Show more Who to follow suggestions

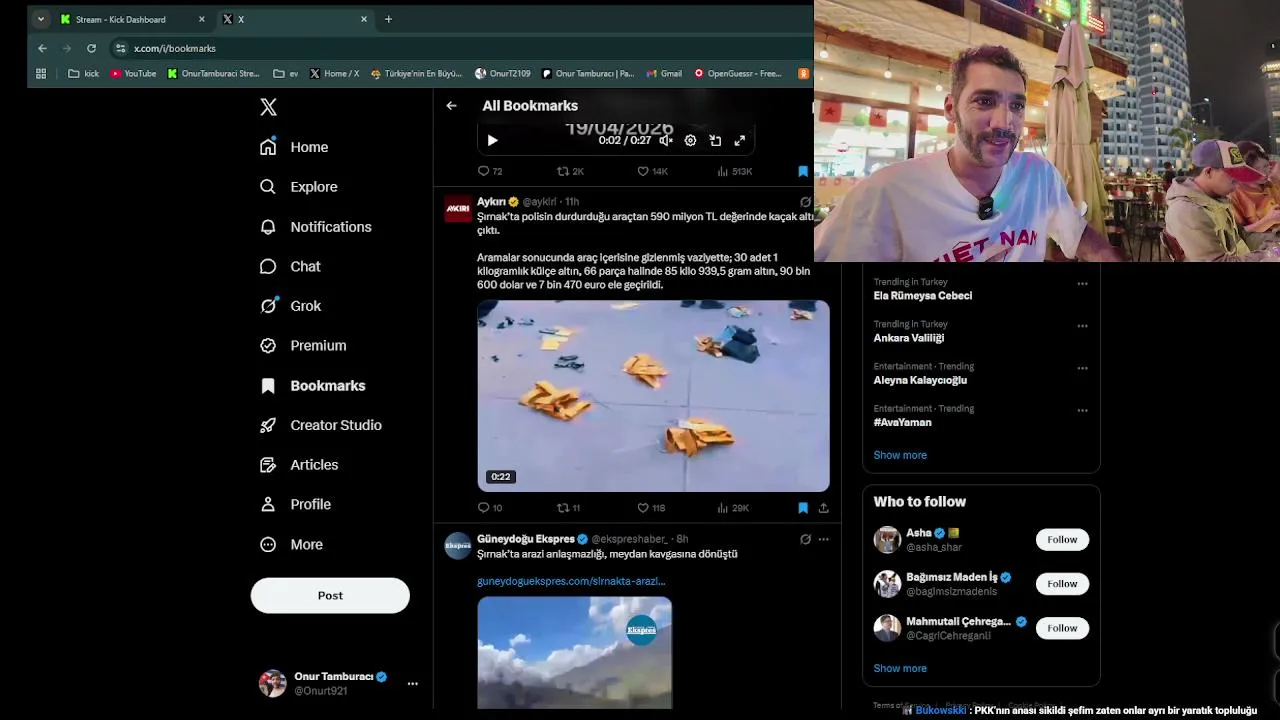coord(900,668)
